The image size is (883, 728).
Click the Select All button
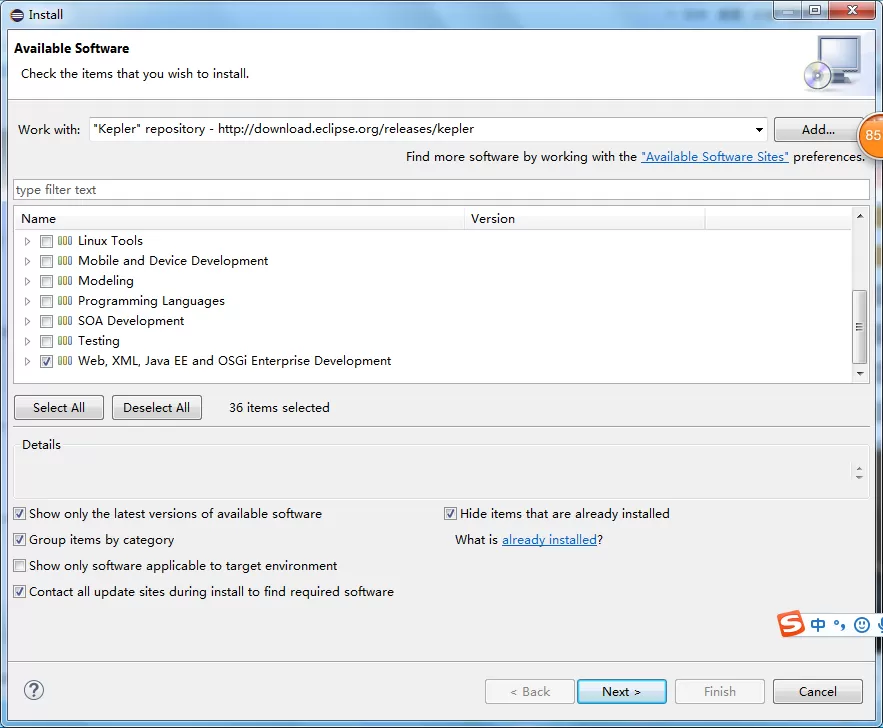pyautogui.click(x=59, y=408)
